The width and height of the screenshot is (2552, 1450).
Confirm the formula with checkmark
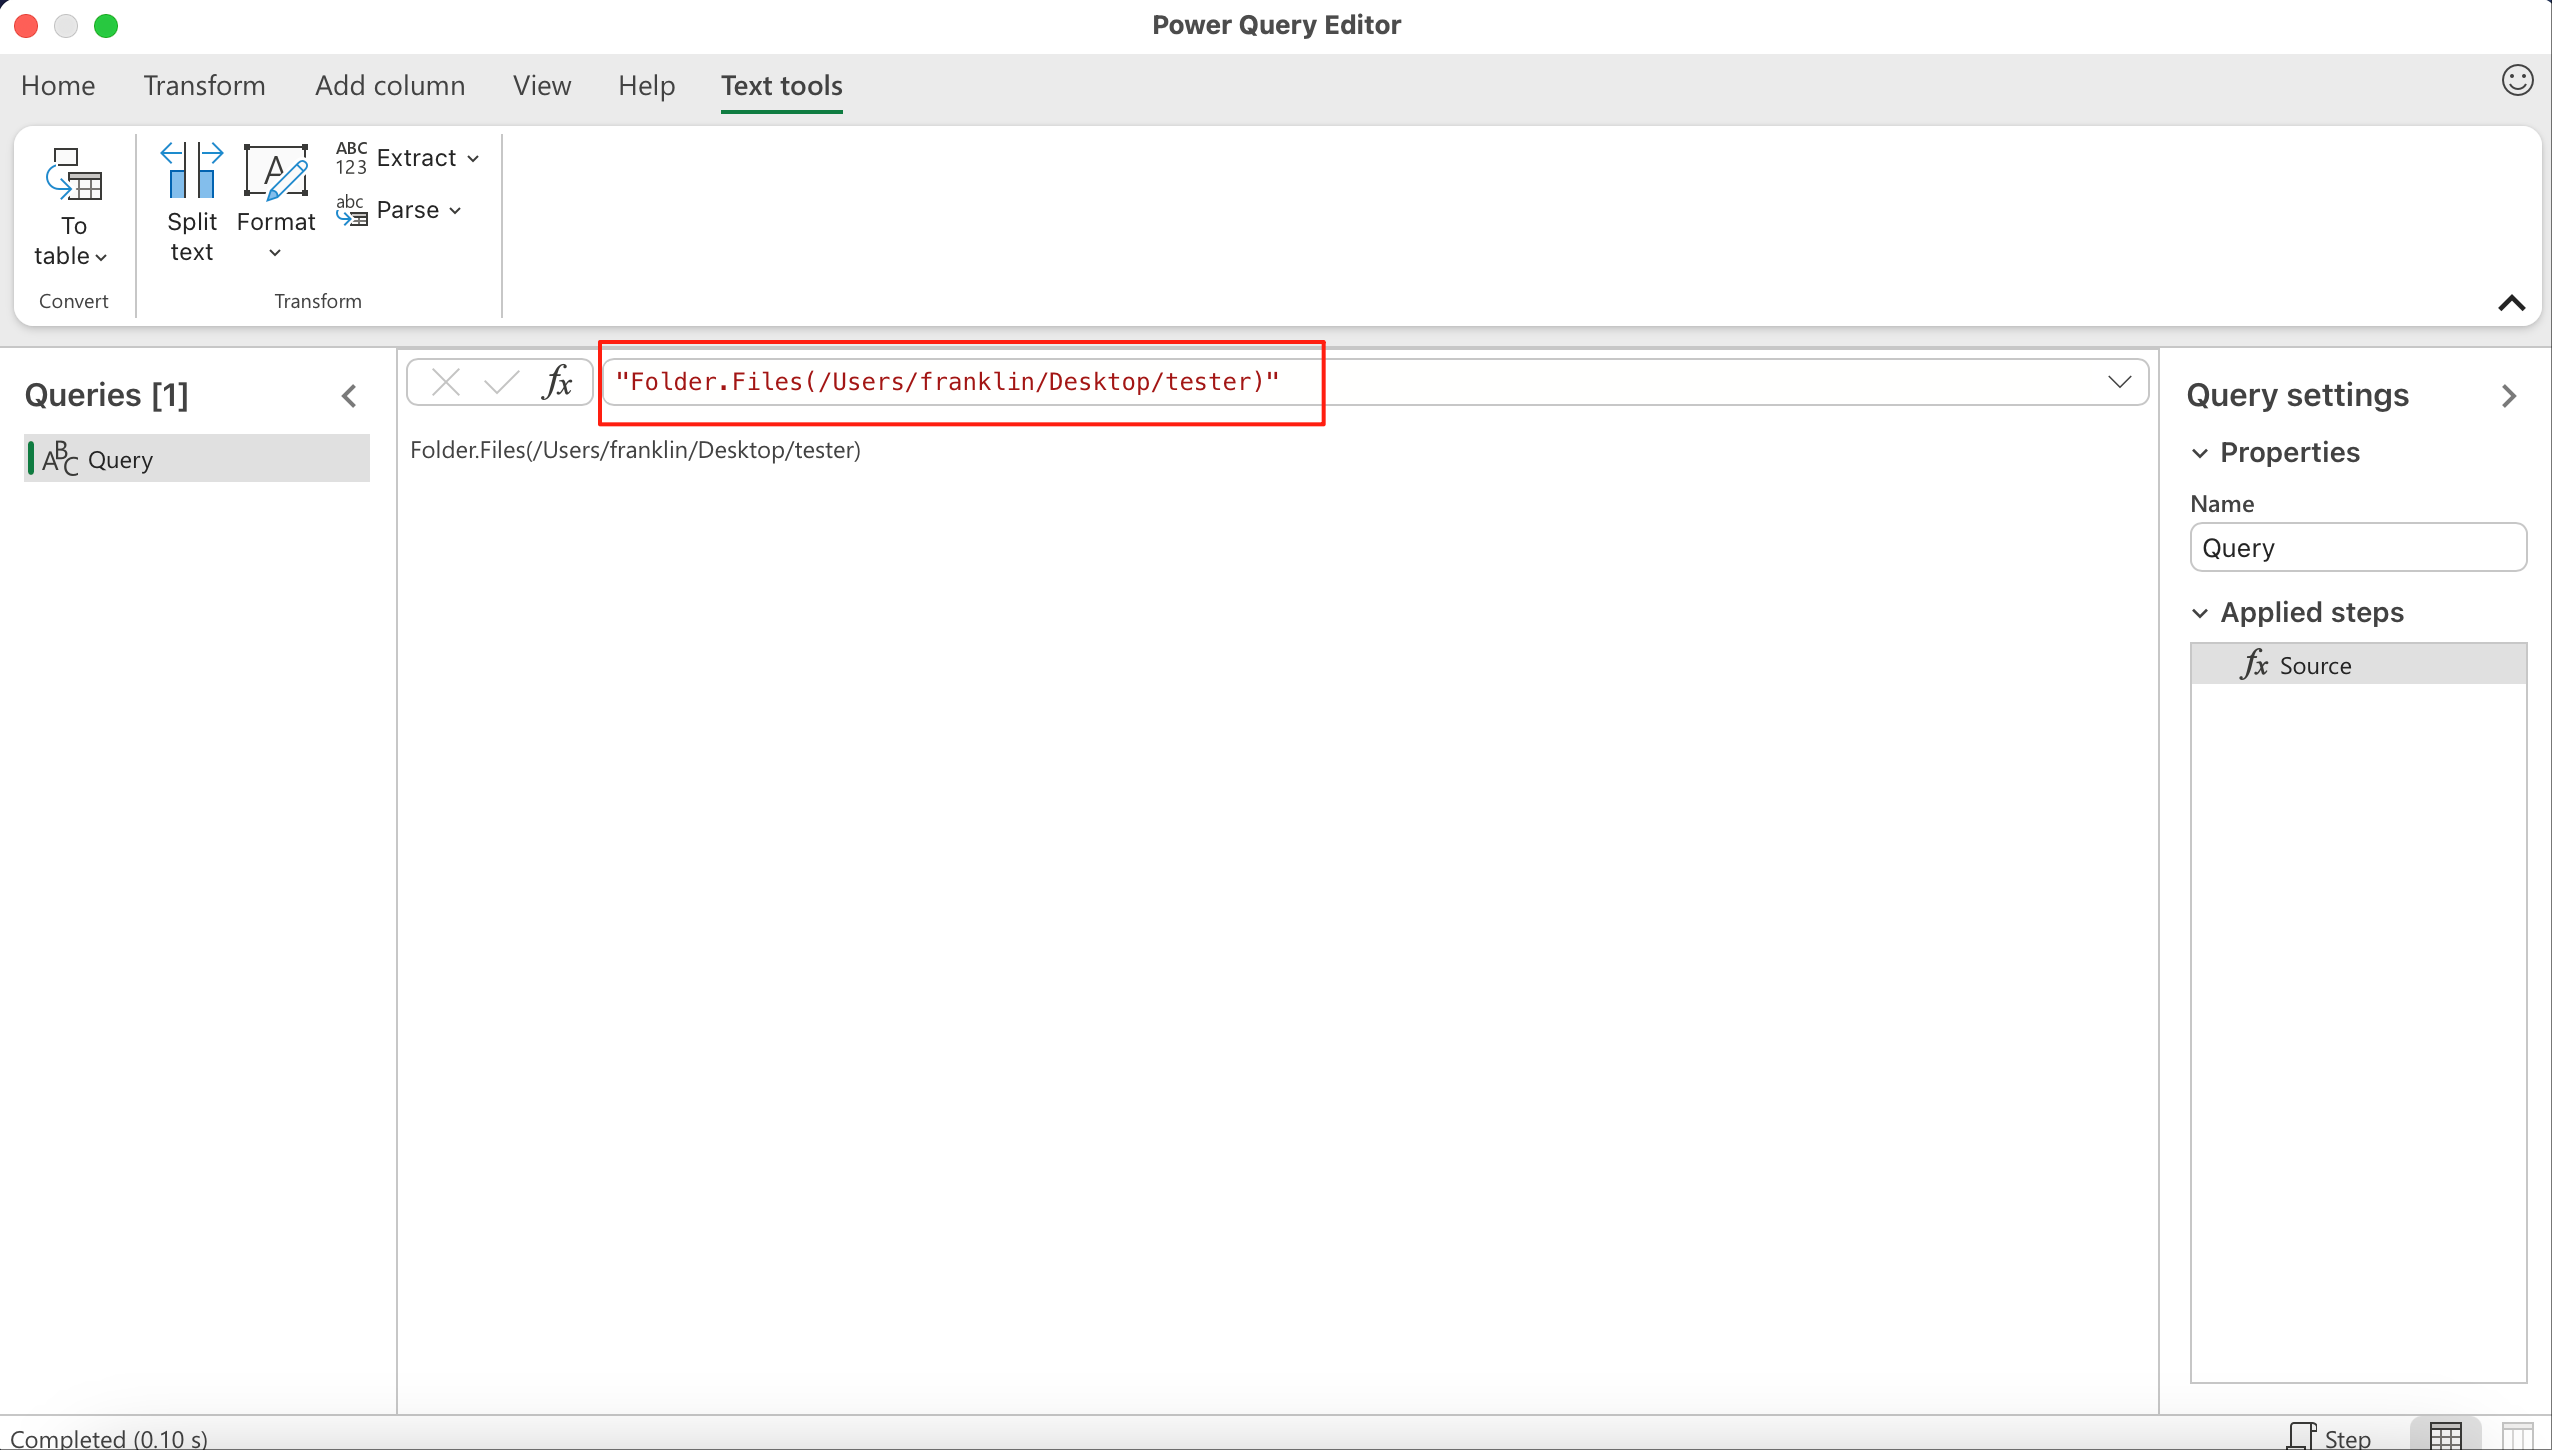(501, 382)
